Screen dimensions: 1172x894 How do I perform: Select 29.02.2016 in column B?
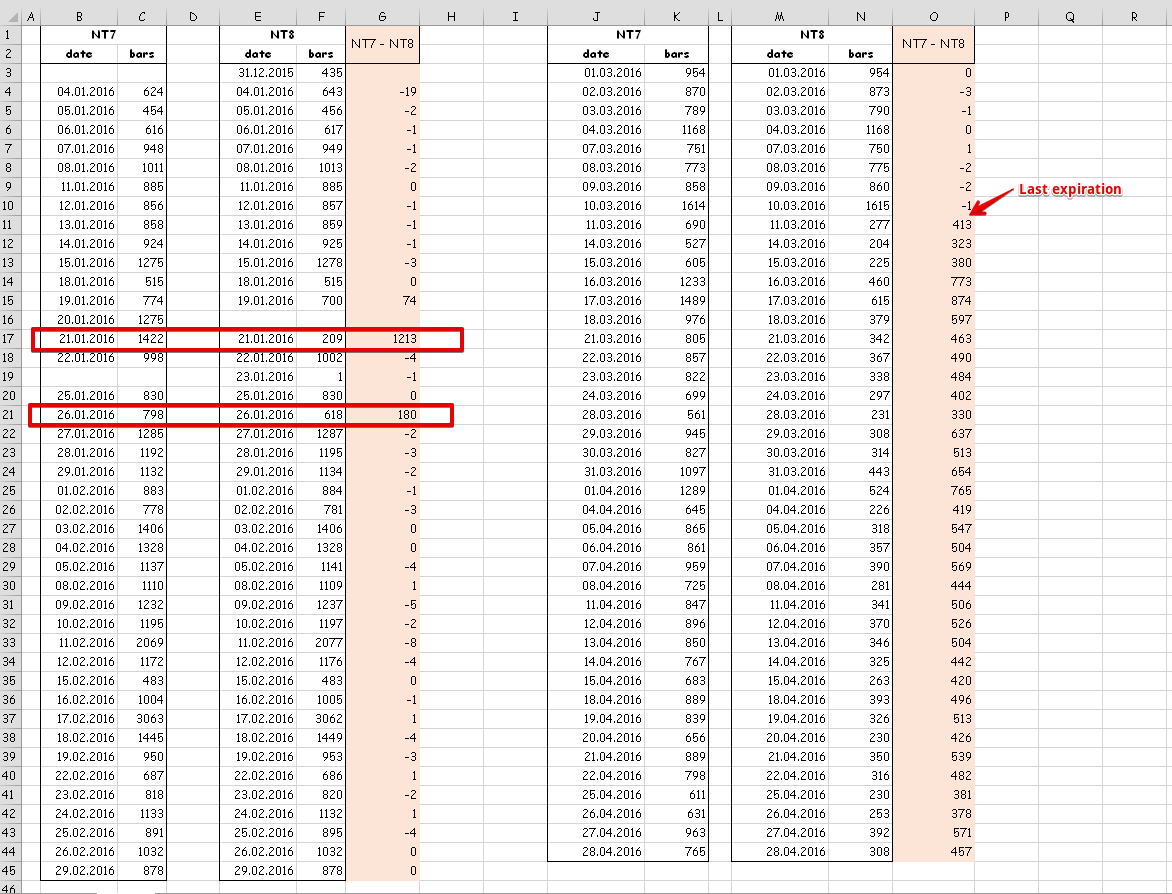tap(79, 871)
